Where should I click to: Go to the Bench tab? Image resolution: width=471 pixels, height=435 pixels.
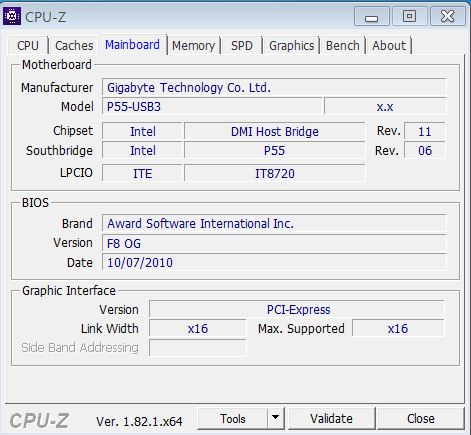[343, 46]
